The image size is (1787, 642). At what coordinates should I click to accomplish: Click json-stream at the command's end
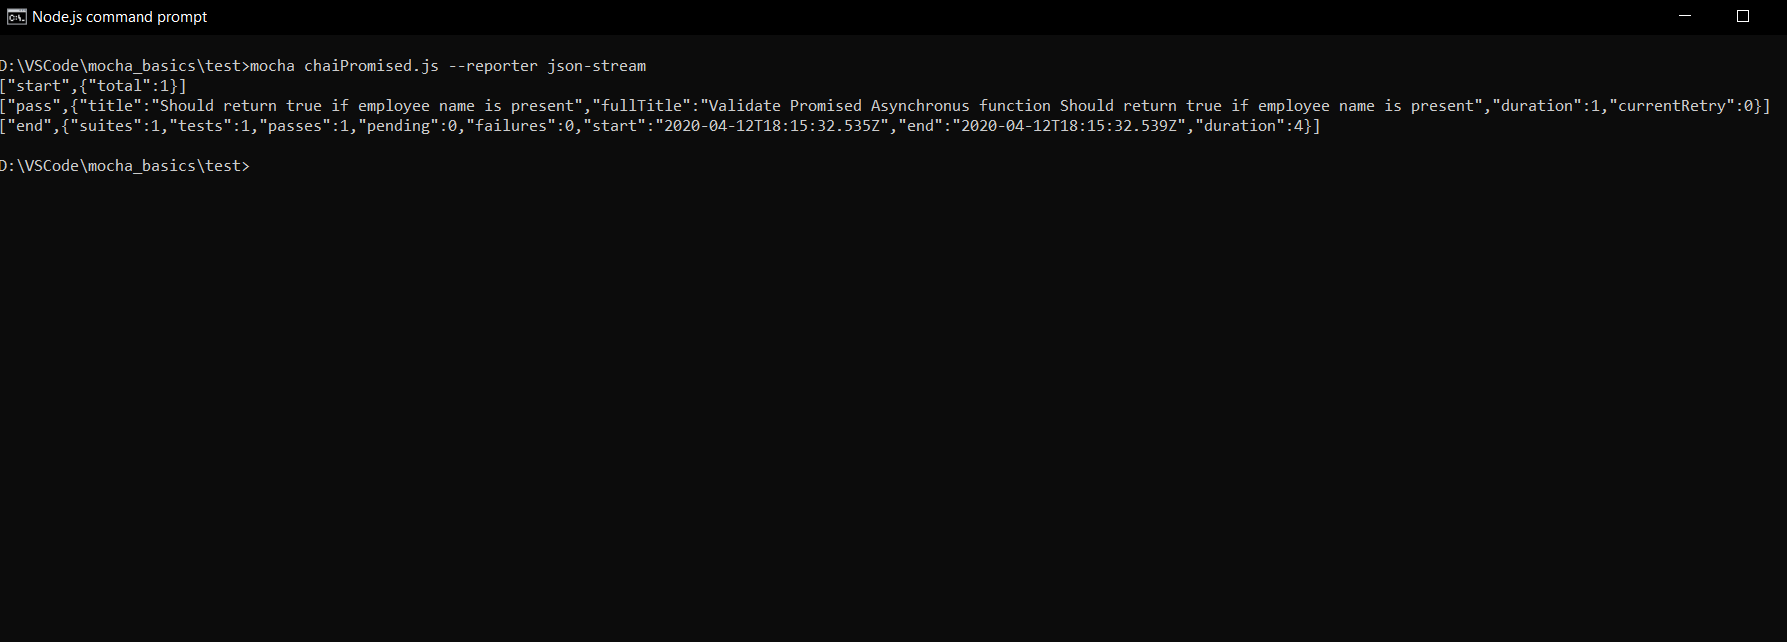click(x=597, y=66)
